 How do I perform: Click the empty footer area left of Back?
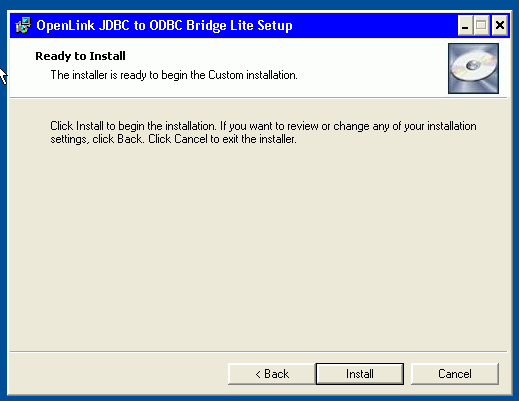(118, 374)
